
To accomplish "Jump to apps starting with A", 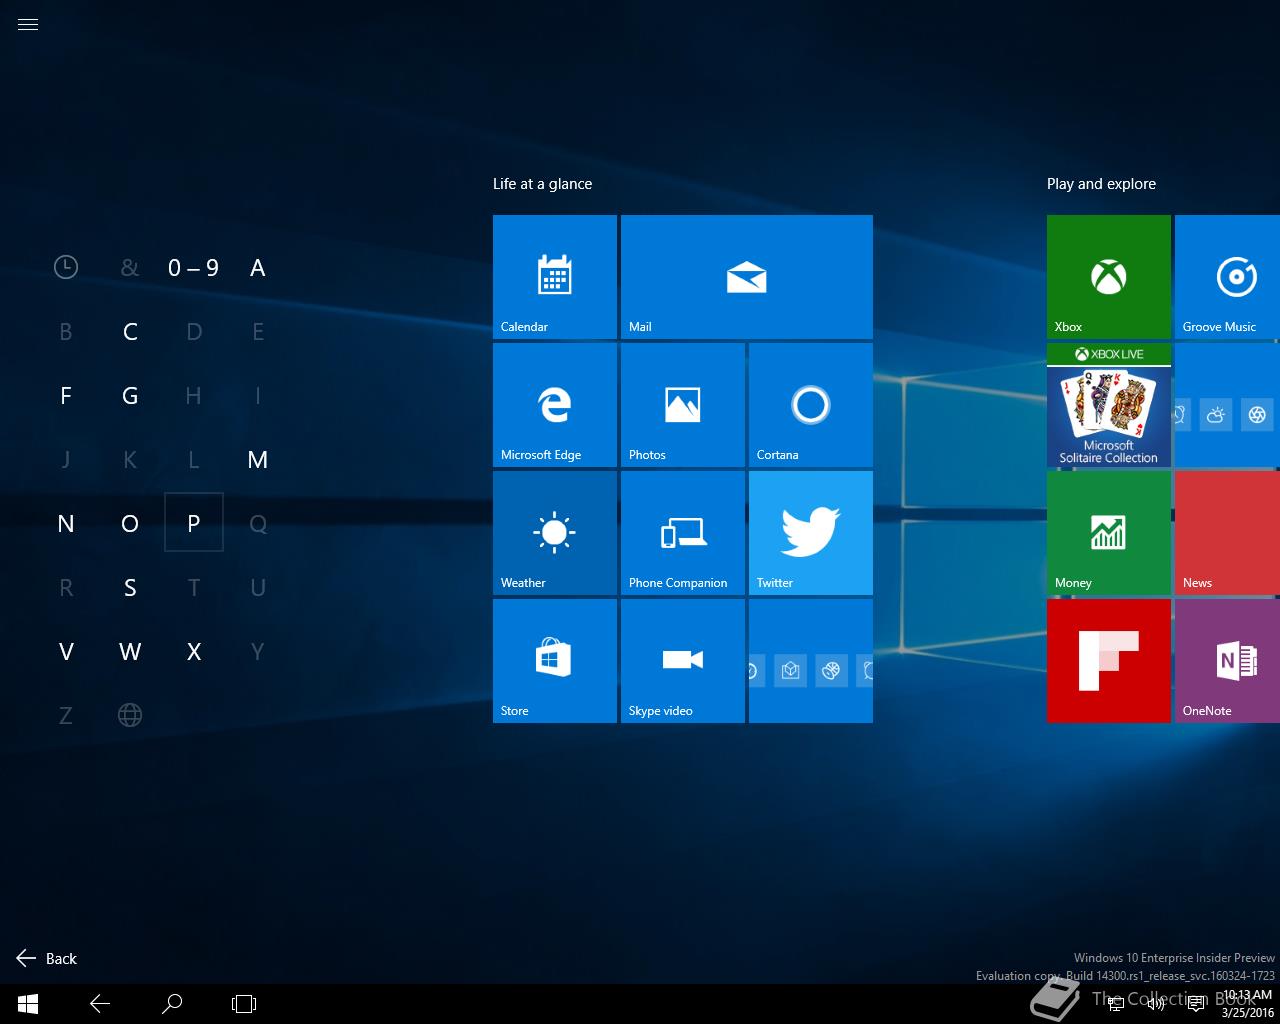I will click(258, 267).
